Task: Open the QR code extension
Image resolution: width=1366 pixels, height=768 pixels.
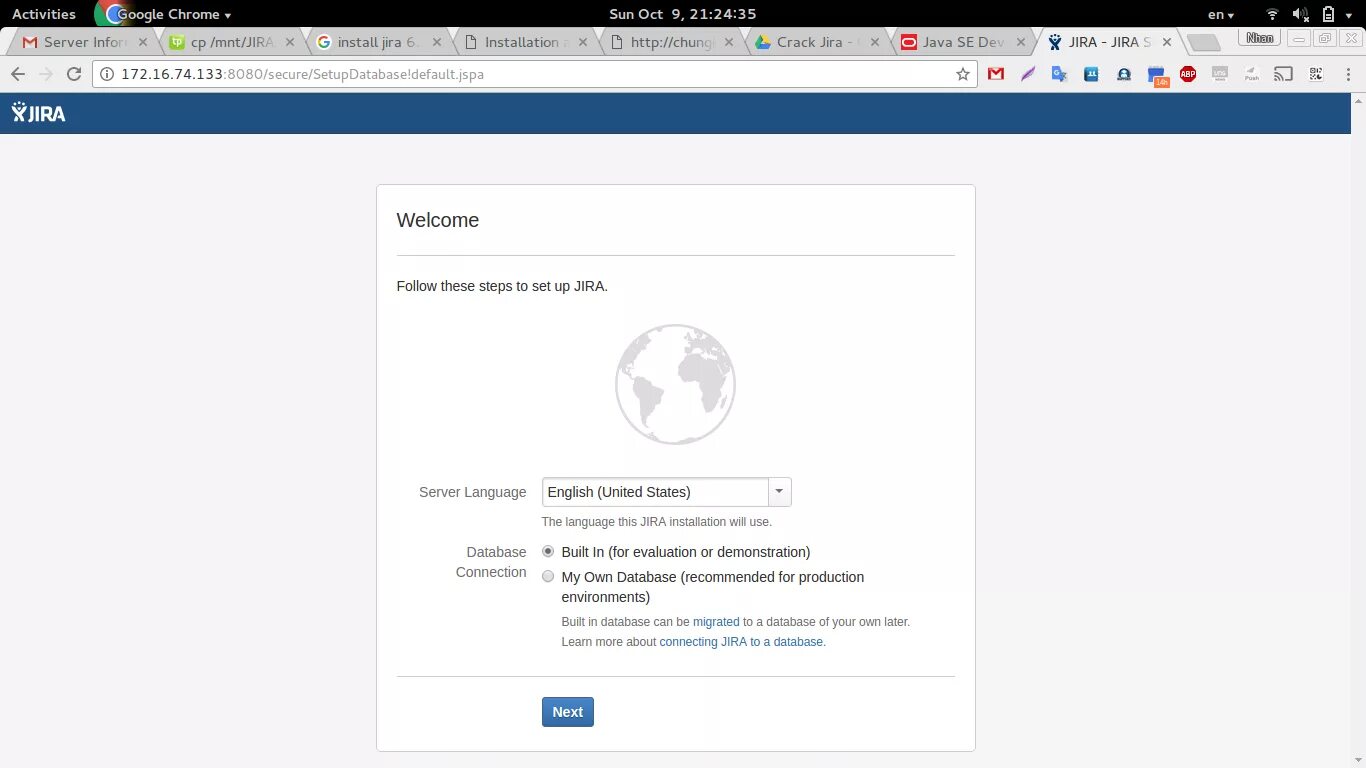Action: pos(1315,74)
